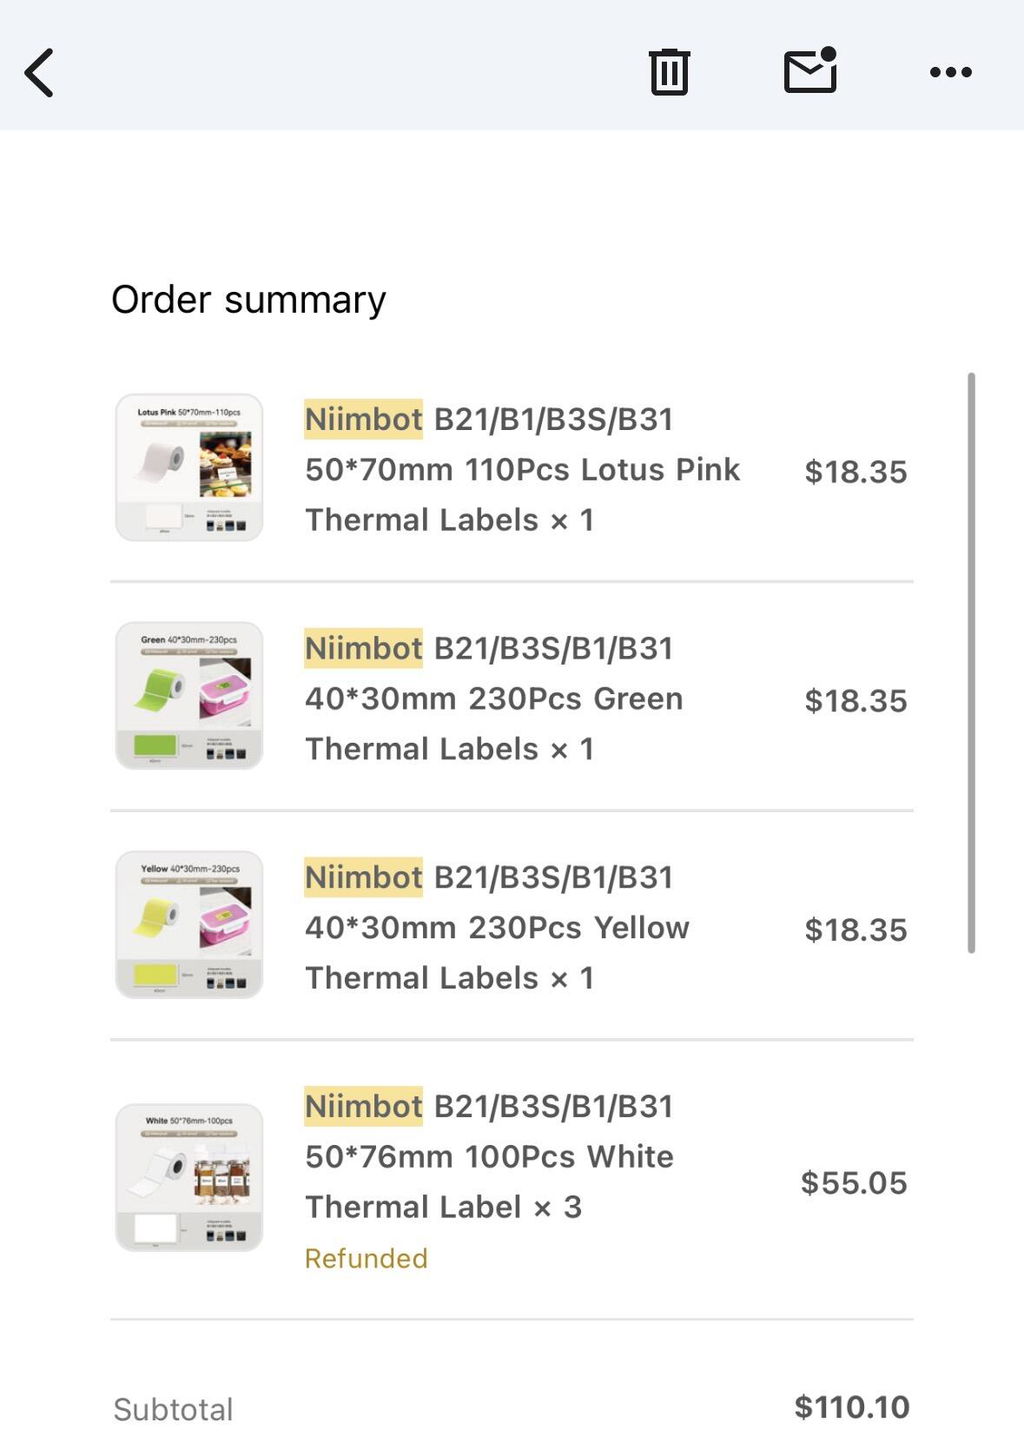Select the 230Pcs Yellow Thermal Labels title
The height and width of the screenshot is (1436, 1024).
[497, 927]
